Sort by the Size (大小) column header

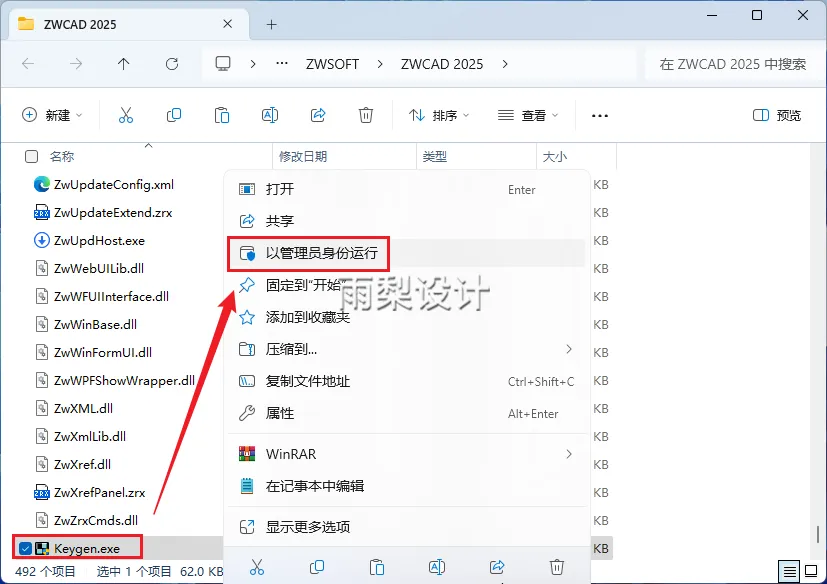click(x=555, y=156)
